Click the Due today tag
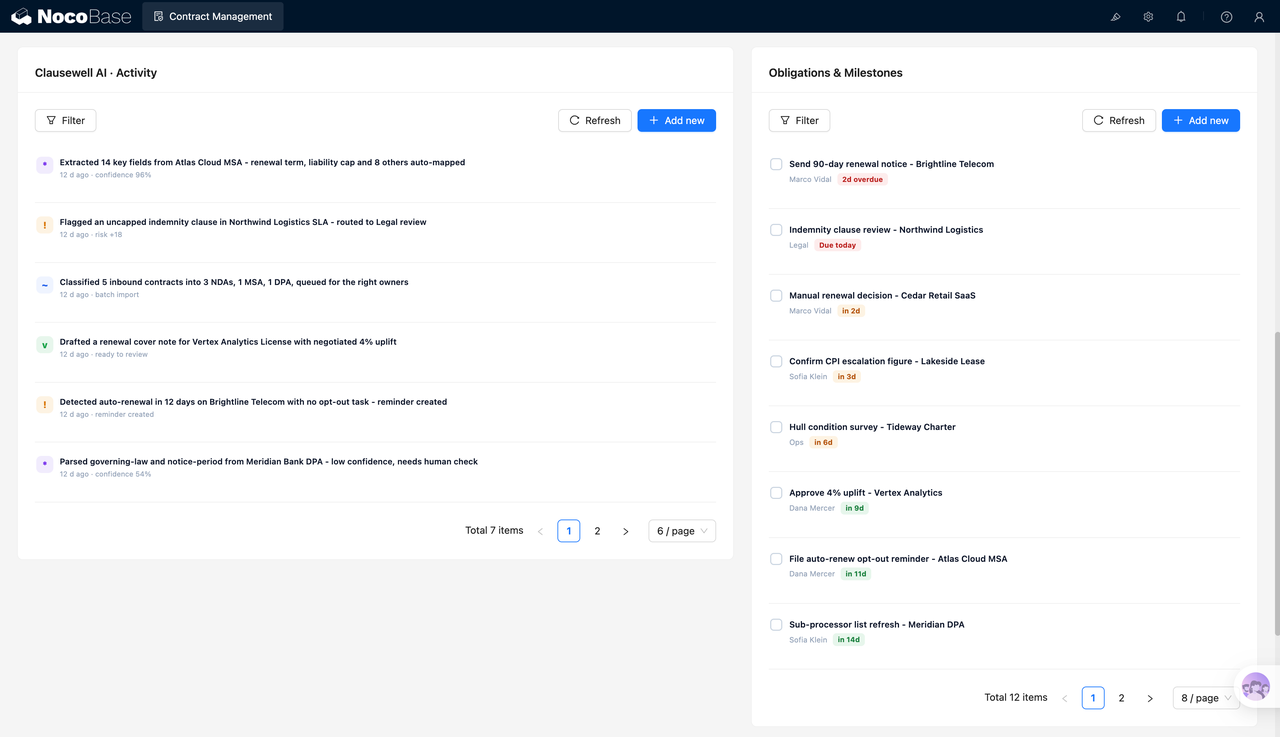 click(838, 245)
